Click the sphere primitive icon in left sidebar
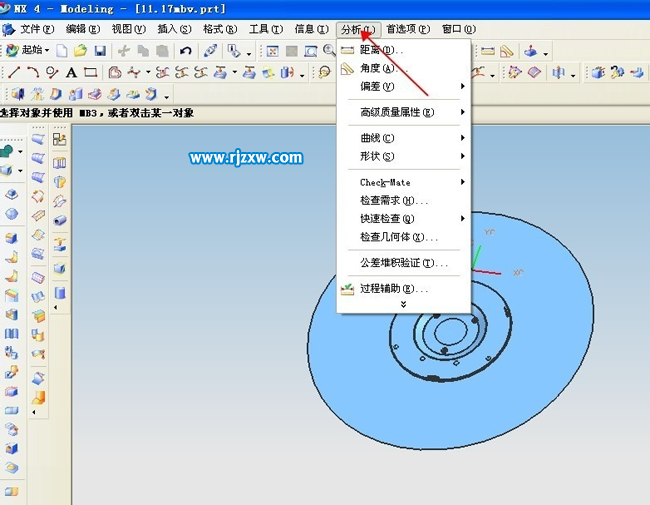This screenshot has height=505, width=650. 12,214
